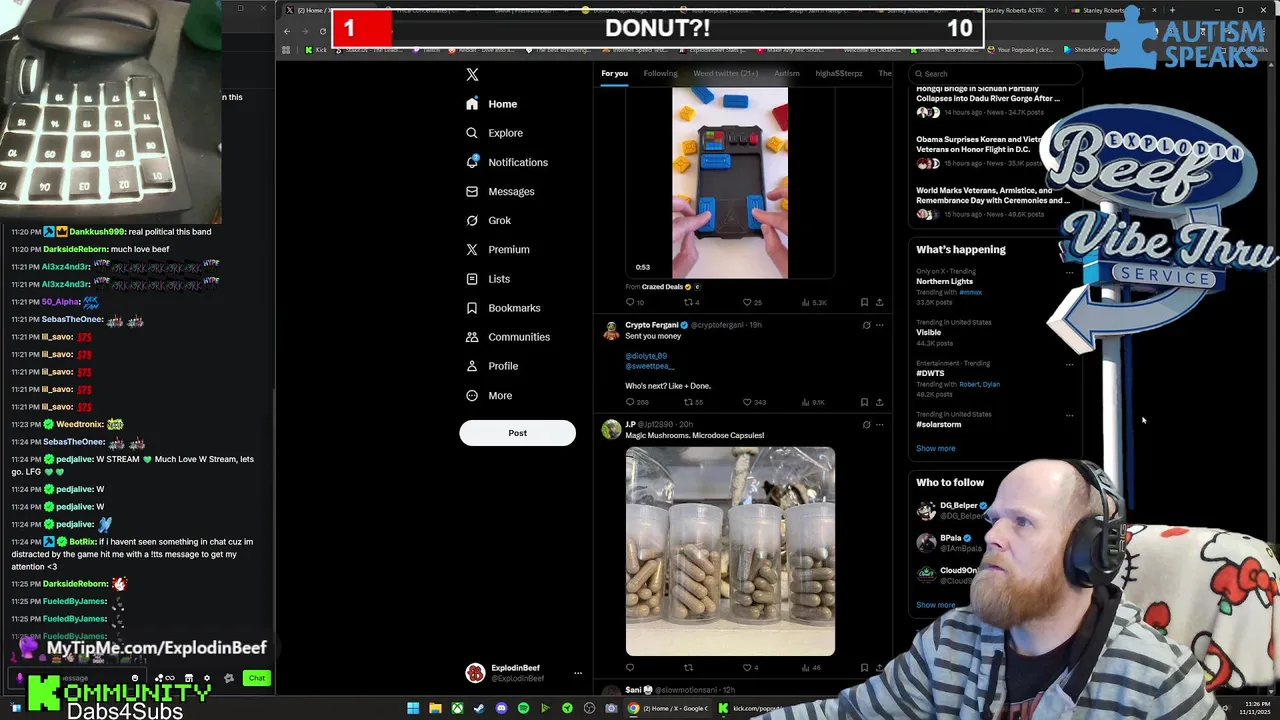Switch to the Following tab

tap(660, 73)
